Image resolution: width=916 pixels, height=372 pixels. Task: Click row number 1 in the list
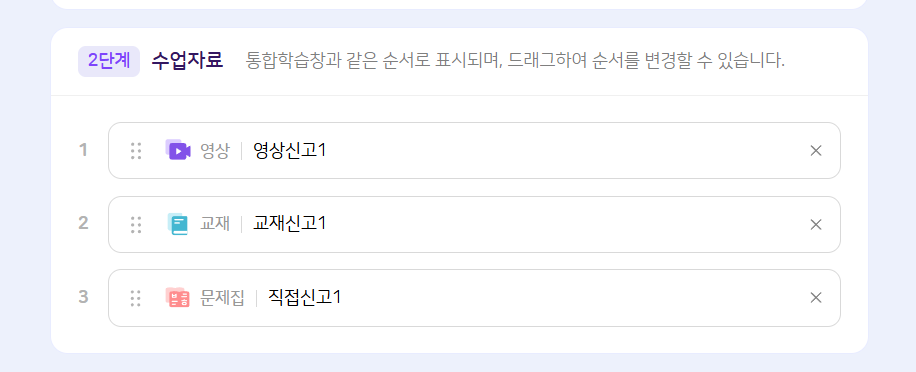tap(84, 151)
